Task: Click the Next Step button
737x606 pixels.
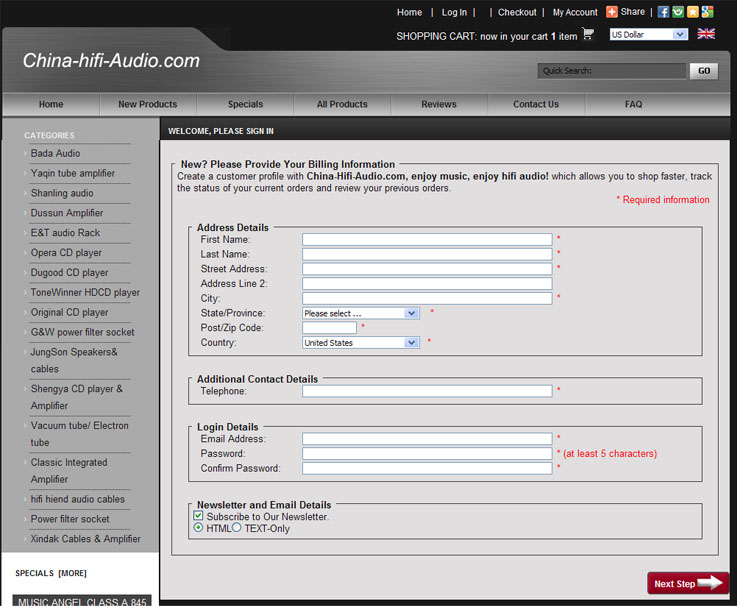Action: 688,583
